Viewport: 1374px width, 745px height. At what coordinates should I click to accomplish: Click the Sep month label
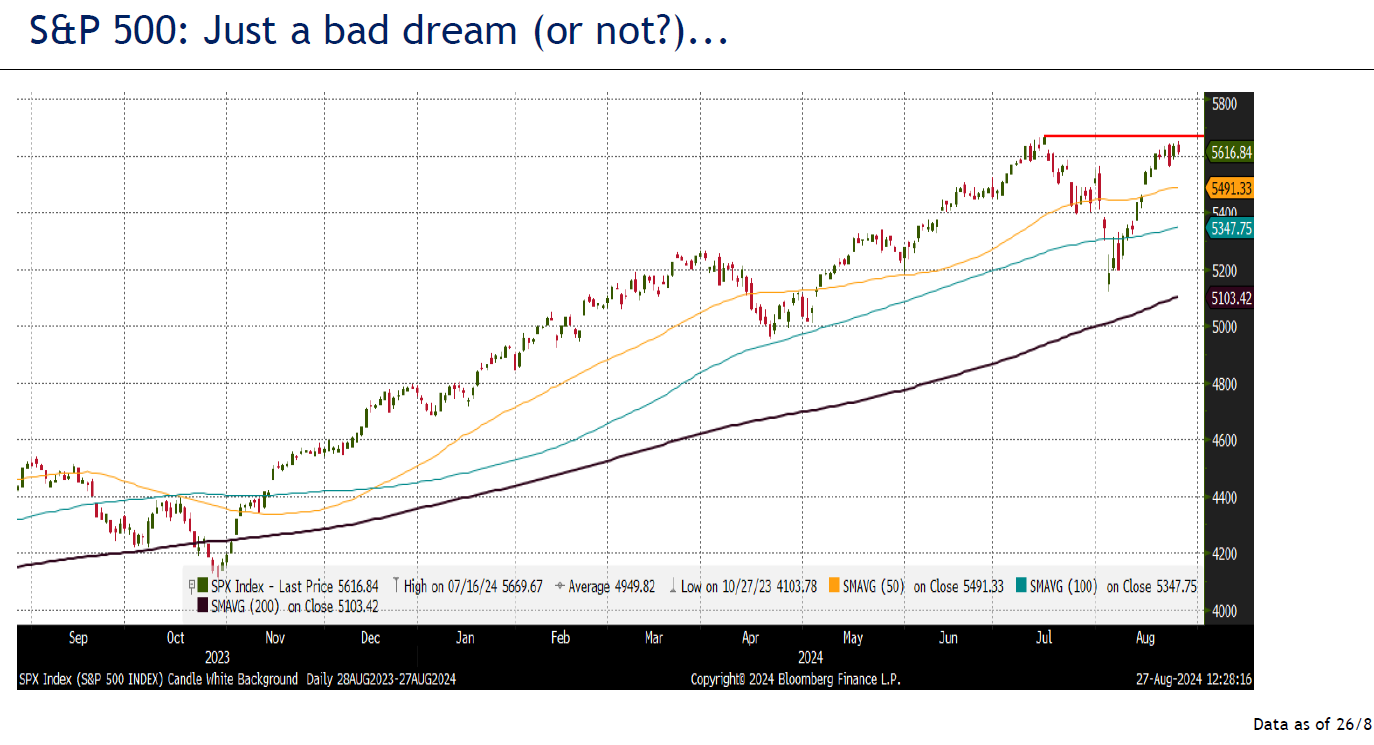[78, 637]
